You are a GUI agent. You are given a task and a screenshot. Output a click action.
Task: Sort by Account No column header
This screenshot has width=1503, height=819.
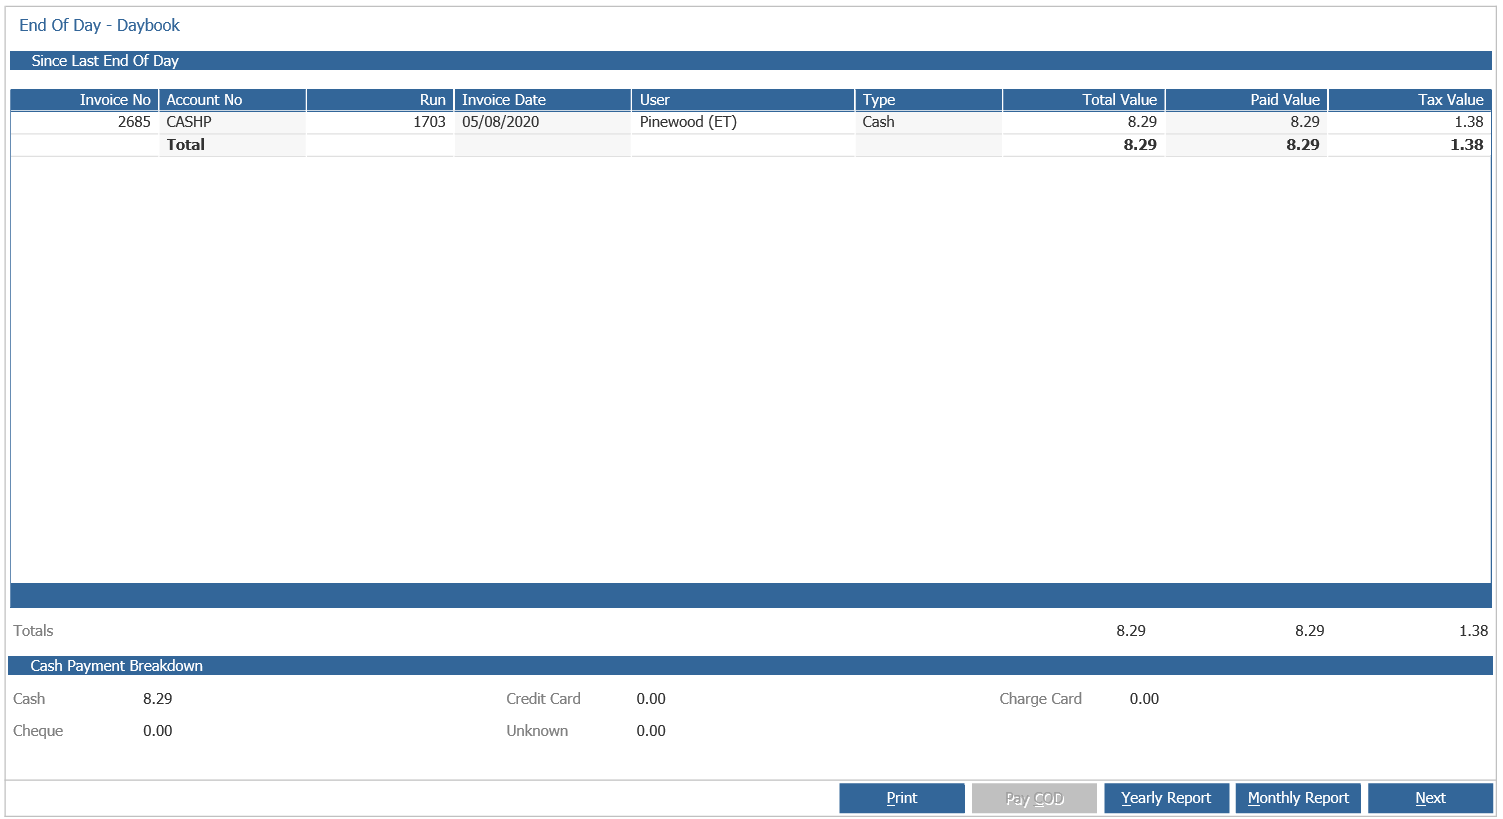(232, 100)
